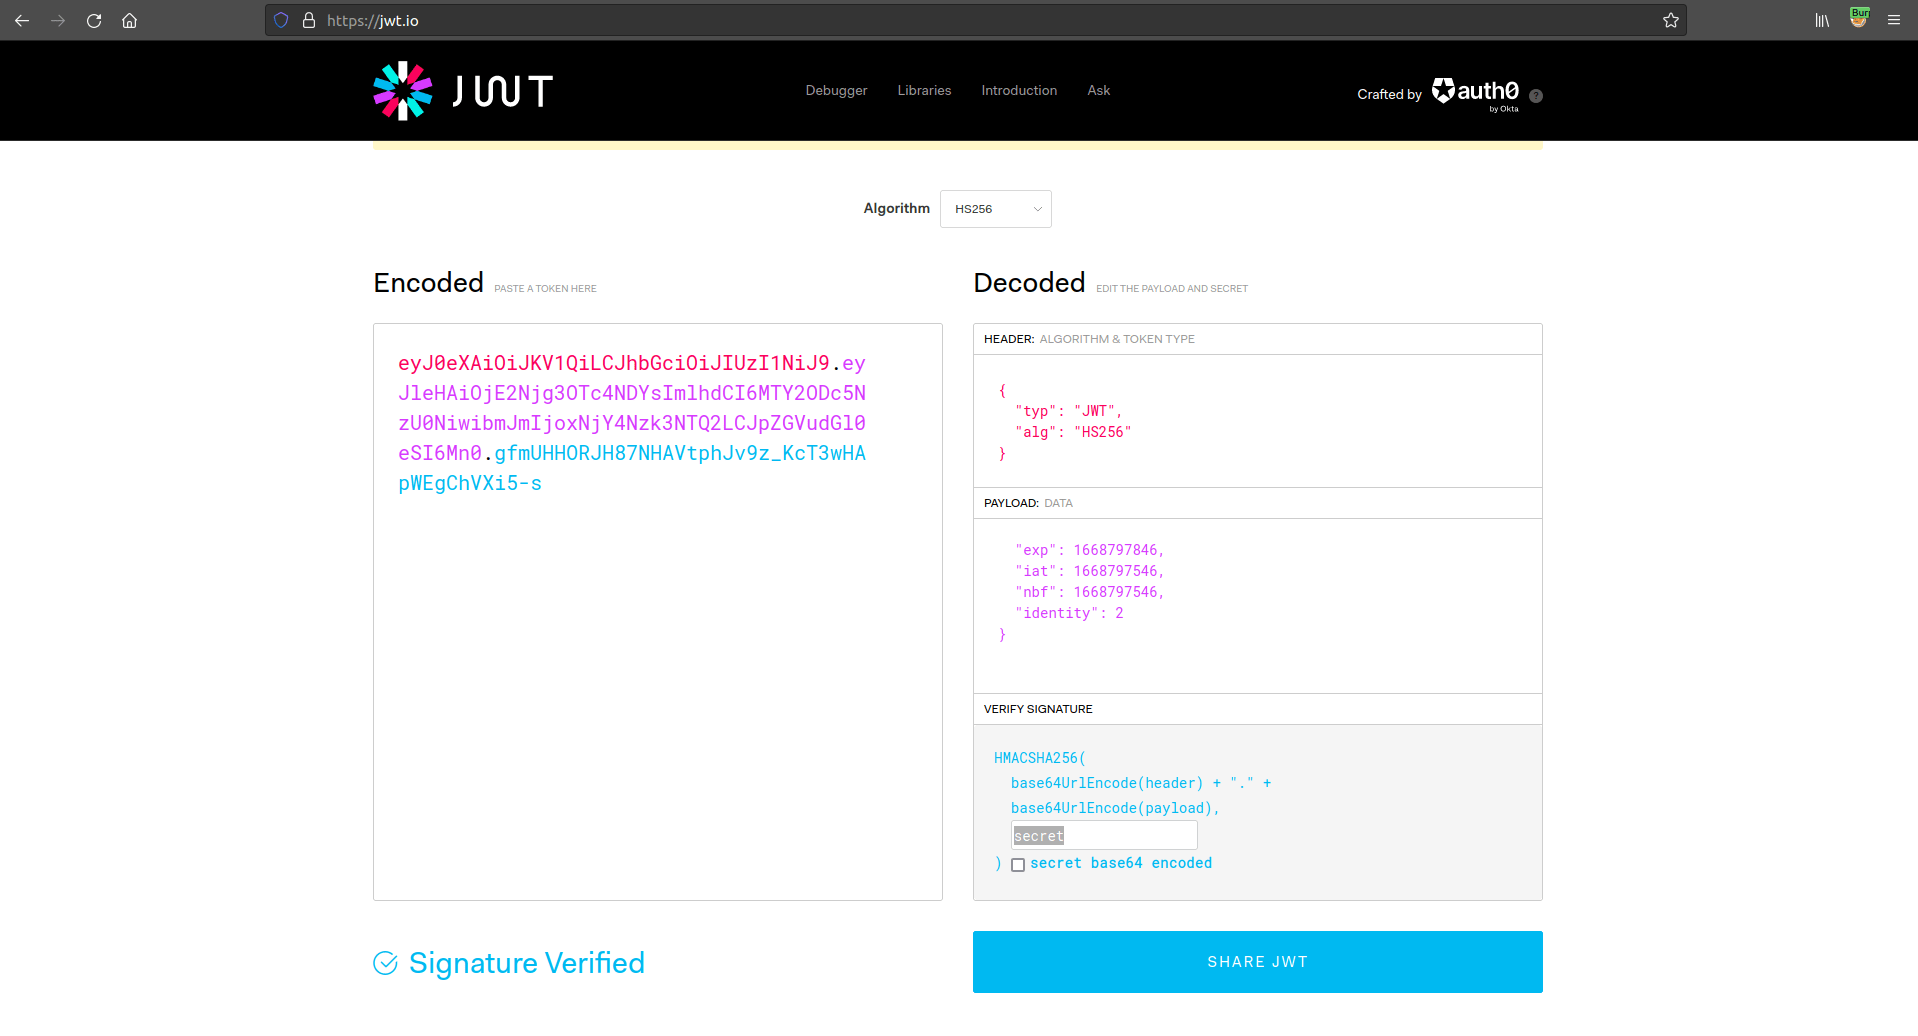Select the Debugger menu item
Viewport: 1918px width, 1036px height.
pyautogui.click(x=835, y=90)
